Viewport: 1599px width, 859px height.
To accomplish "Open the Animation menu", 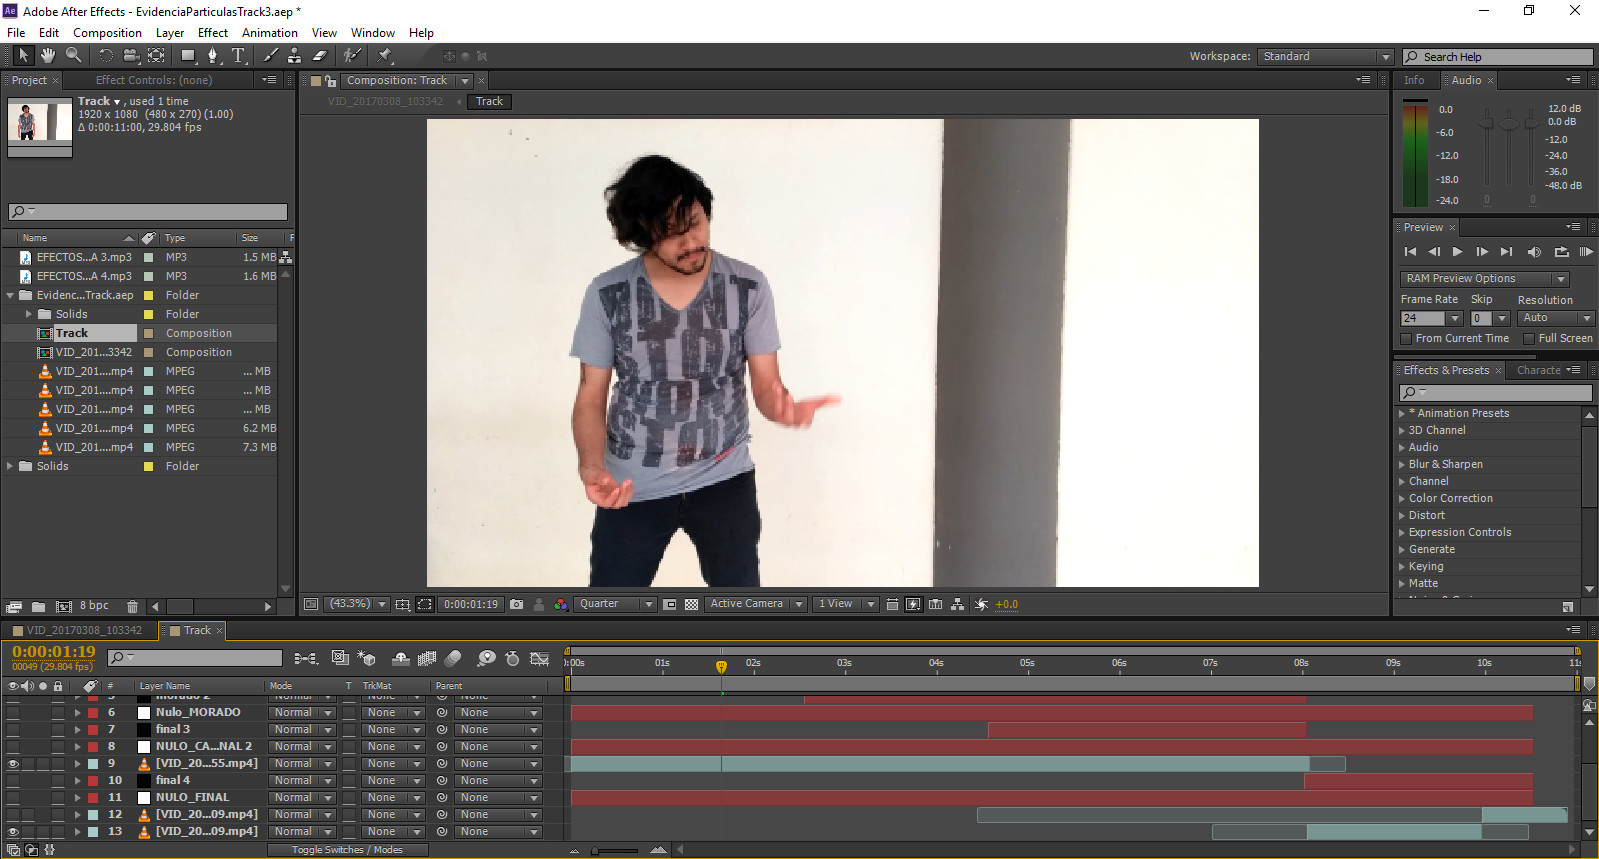I will pyautogui.click(x=269, y=33).
